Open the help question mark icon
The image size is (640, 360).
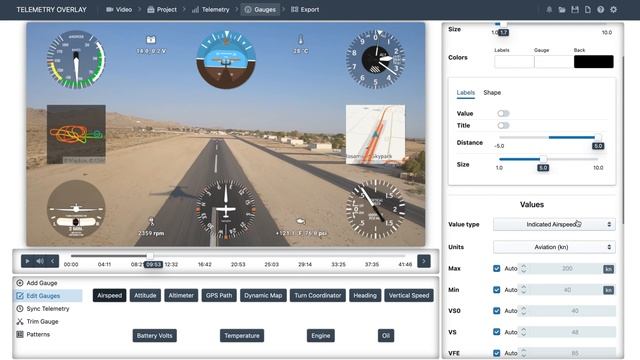600,9
